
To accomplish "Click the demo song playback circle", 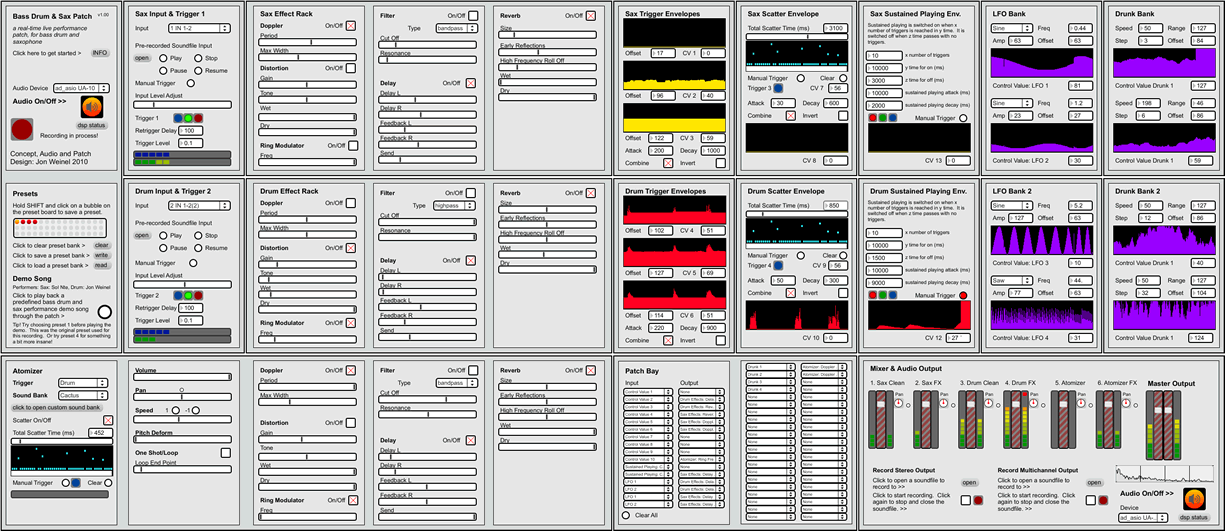I will click(104, 311).
